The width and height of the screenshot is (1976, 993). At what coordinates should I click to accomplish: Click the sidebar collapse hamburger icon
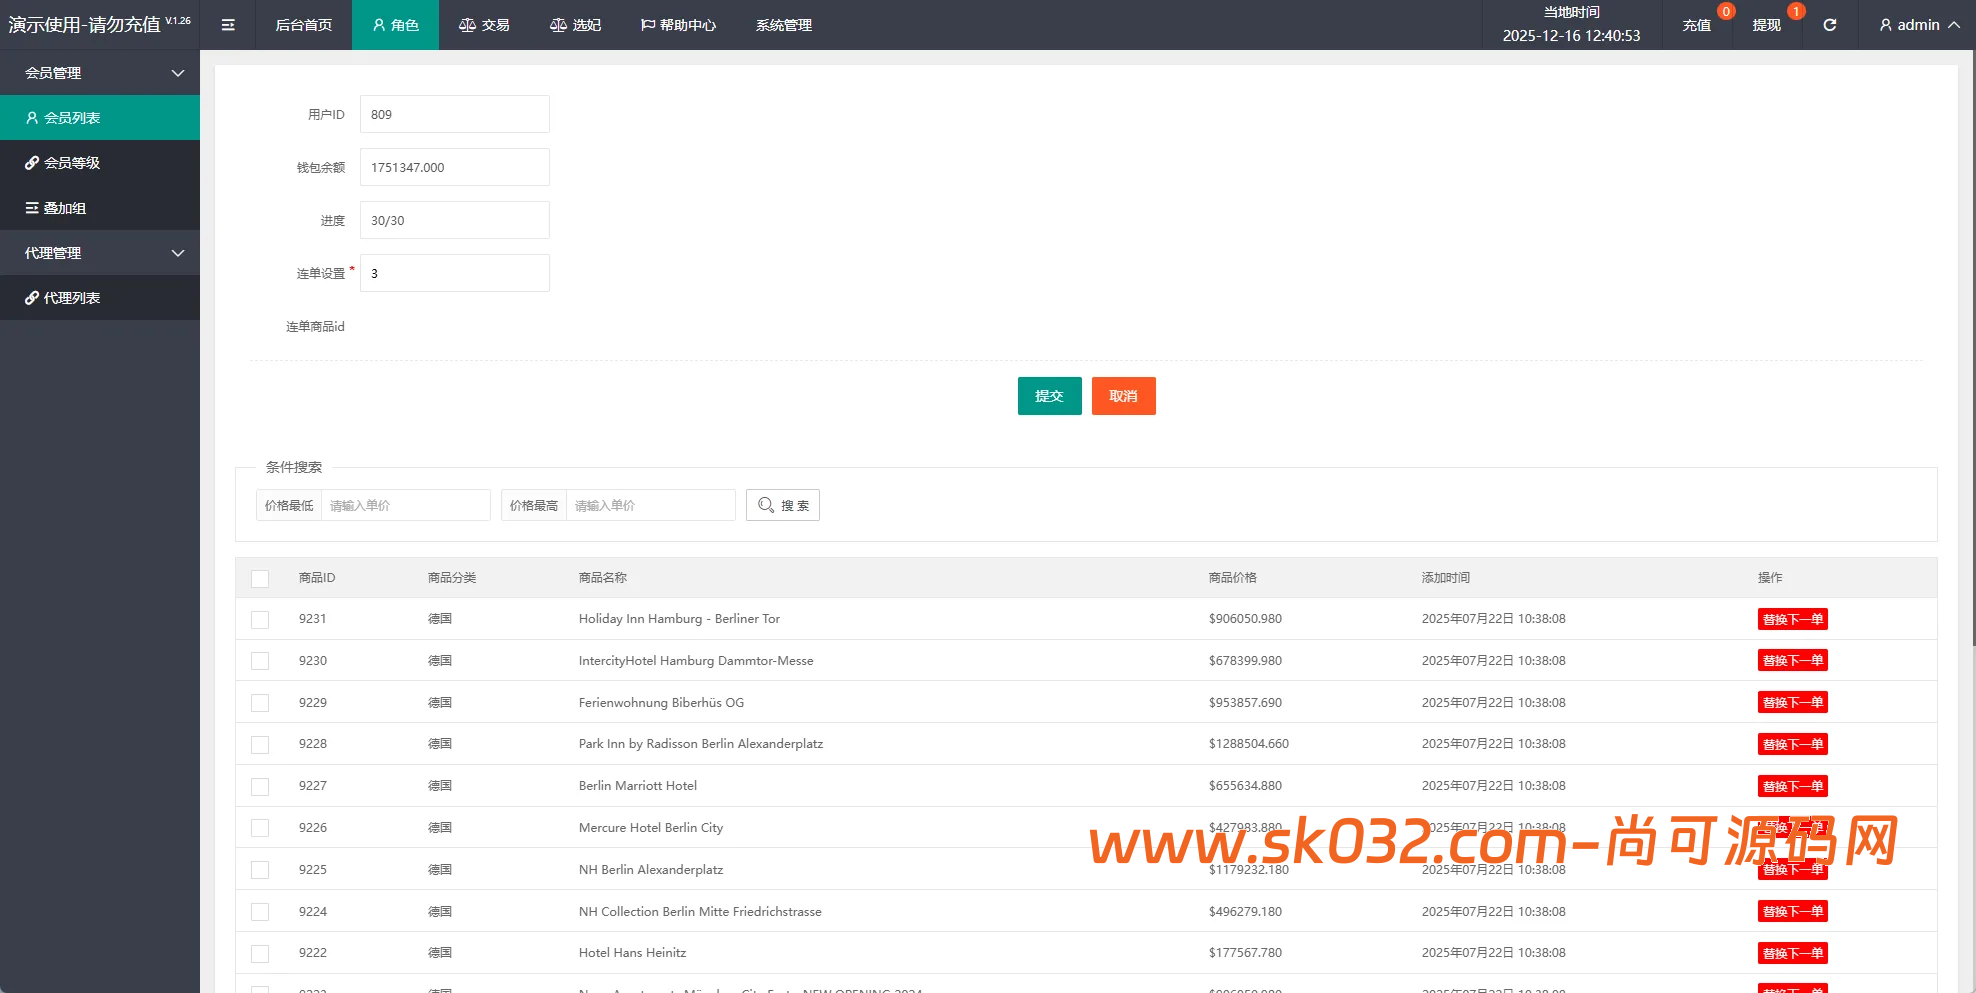[228, 25]
